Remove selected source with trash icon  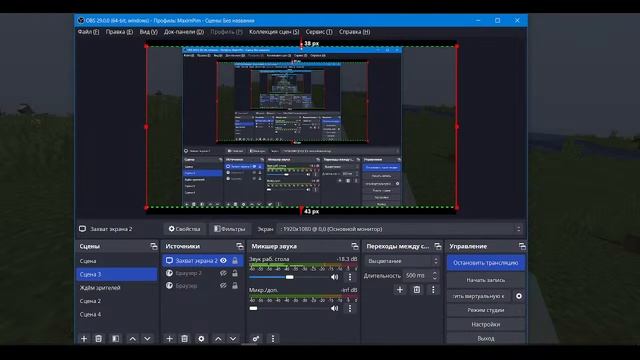(x=184, y=339)
